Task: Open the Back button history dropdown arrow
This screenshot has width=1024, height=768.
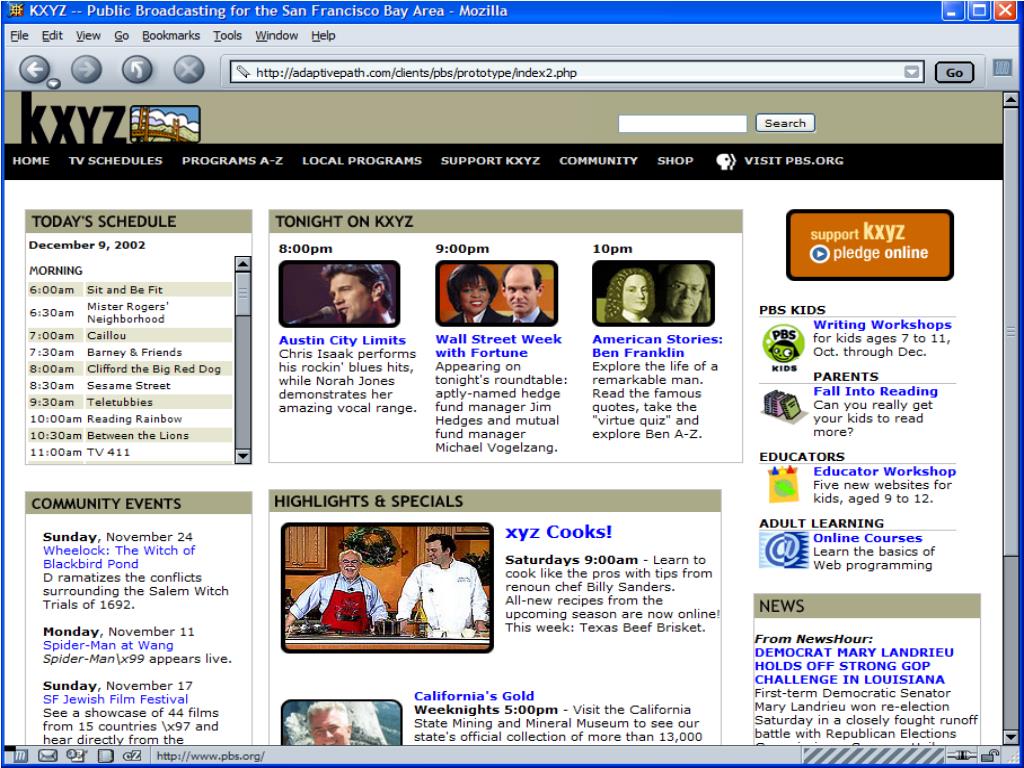Action: click(x=54, y=83)
